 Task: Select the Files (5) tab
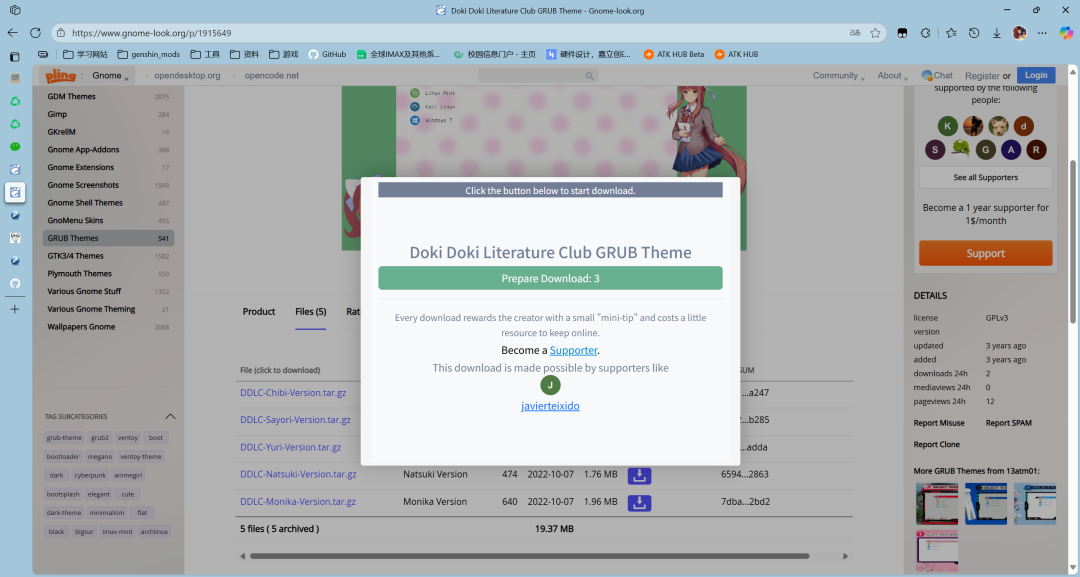click(310, 312)
